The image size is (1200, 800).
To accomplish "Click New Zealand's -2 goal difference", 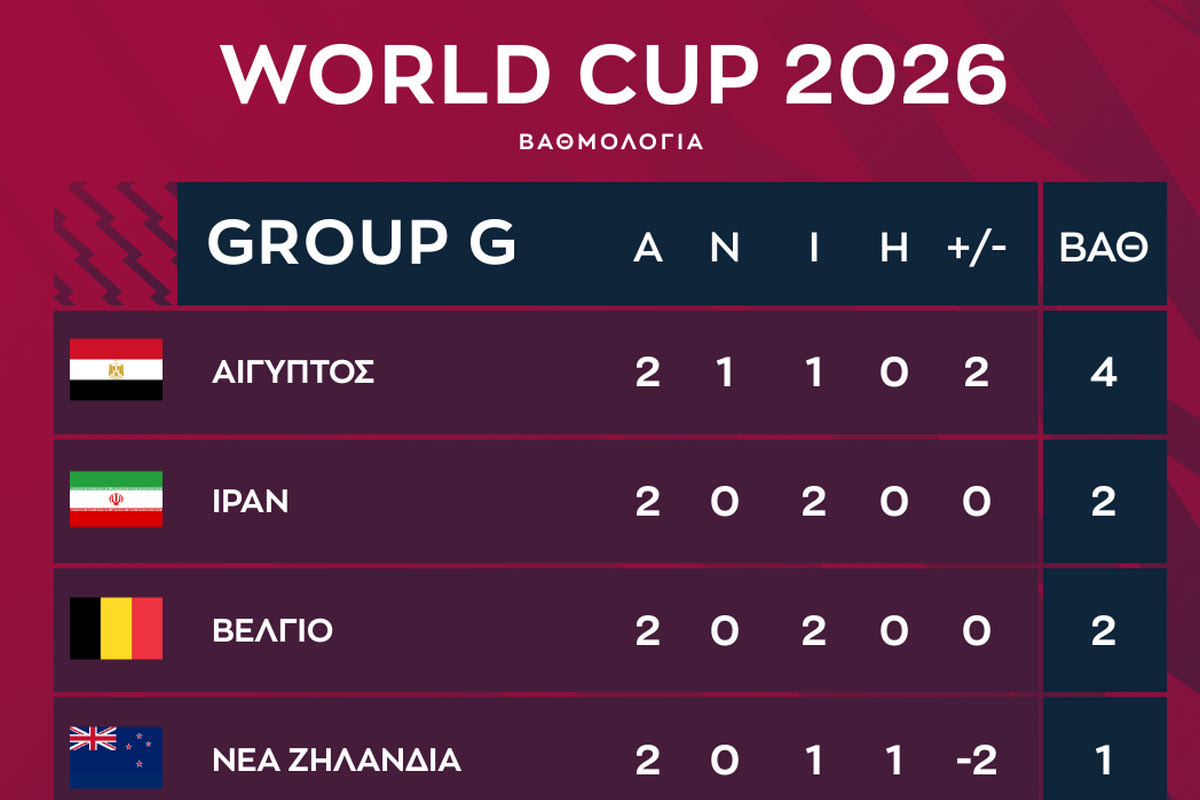I will tap(976, 760).
